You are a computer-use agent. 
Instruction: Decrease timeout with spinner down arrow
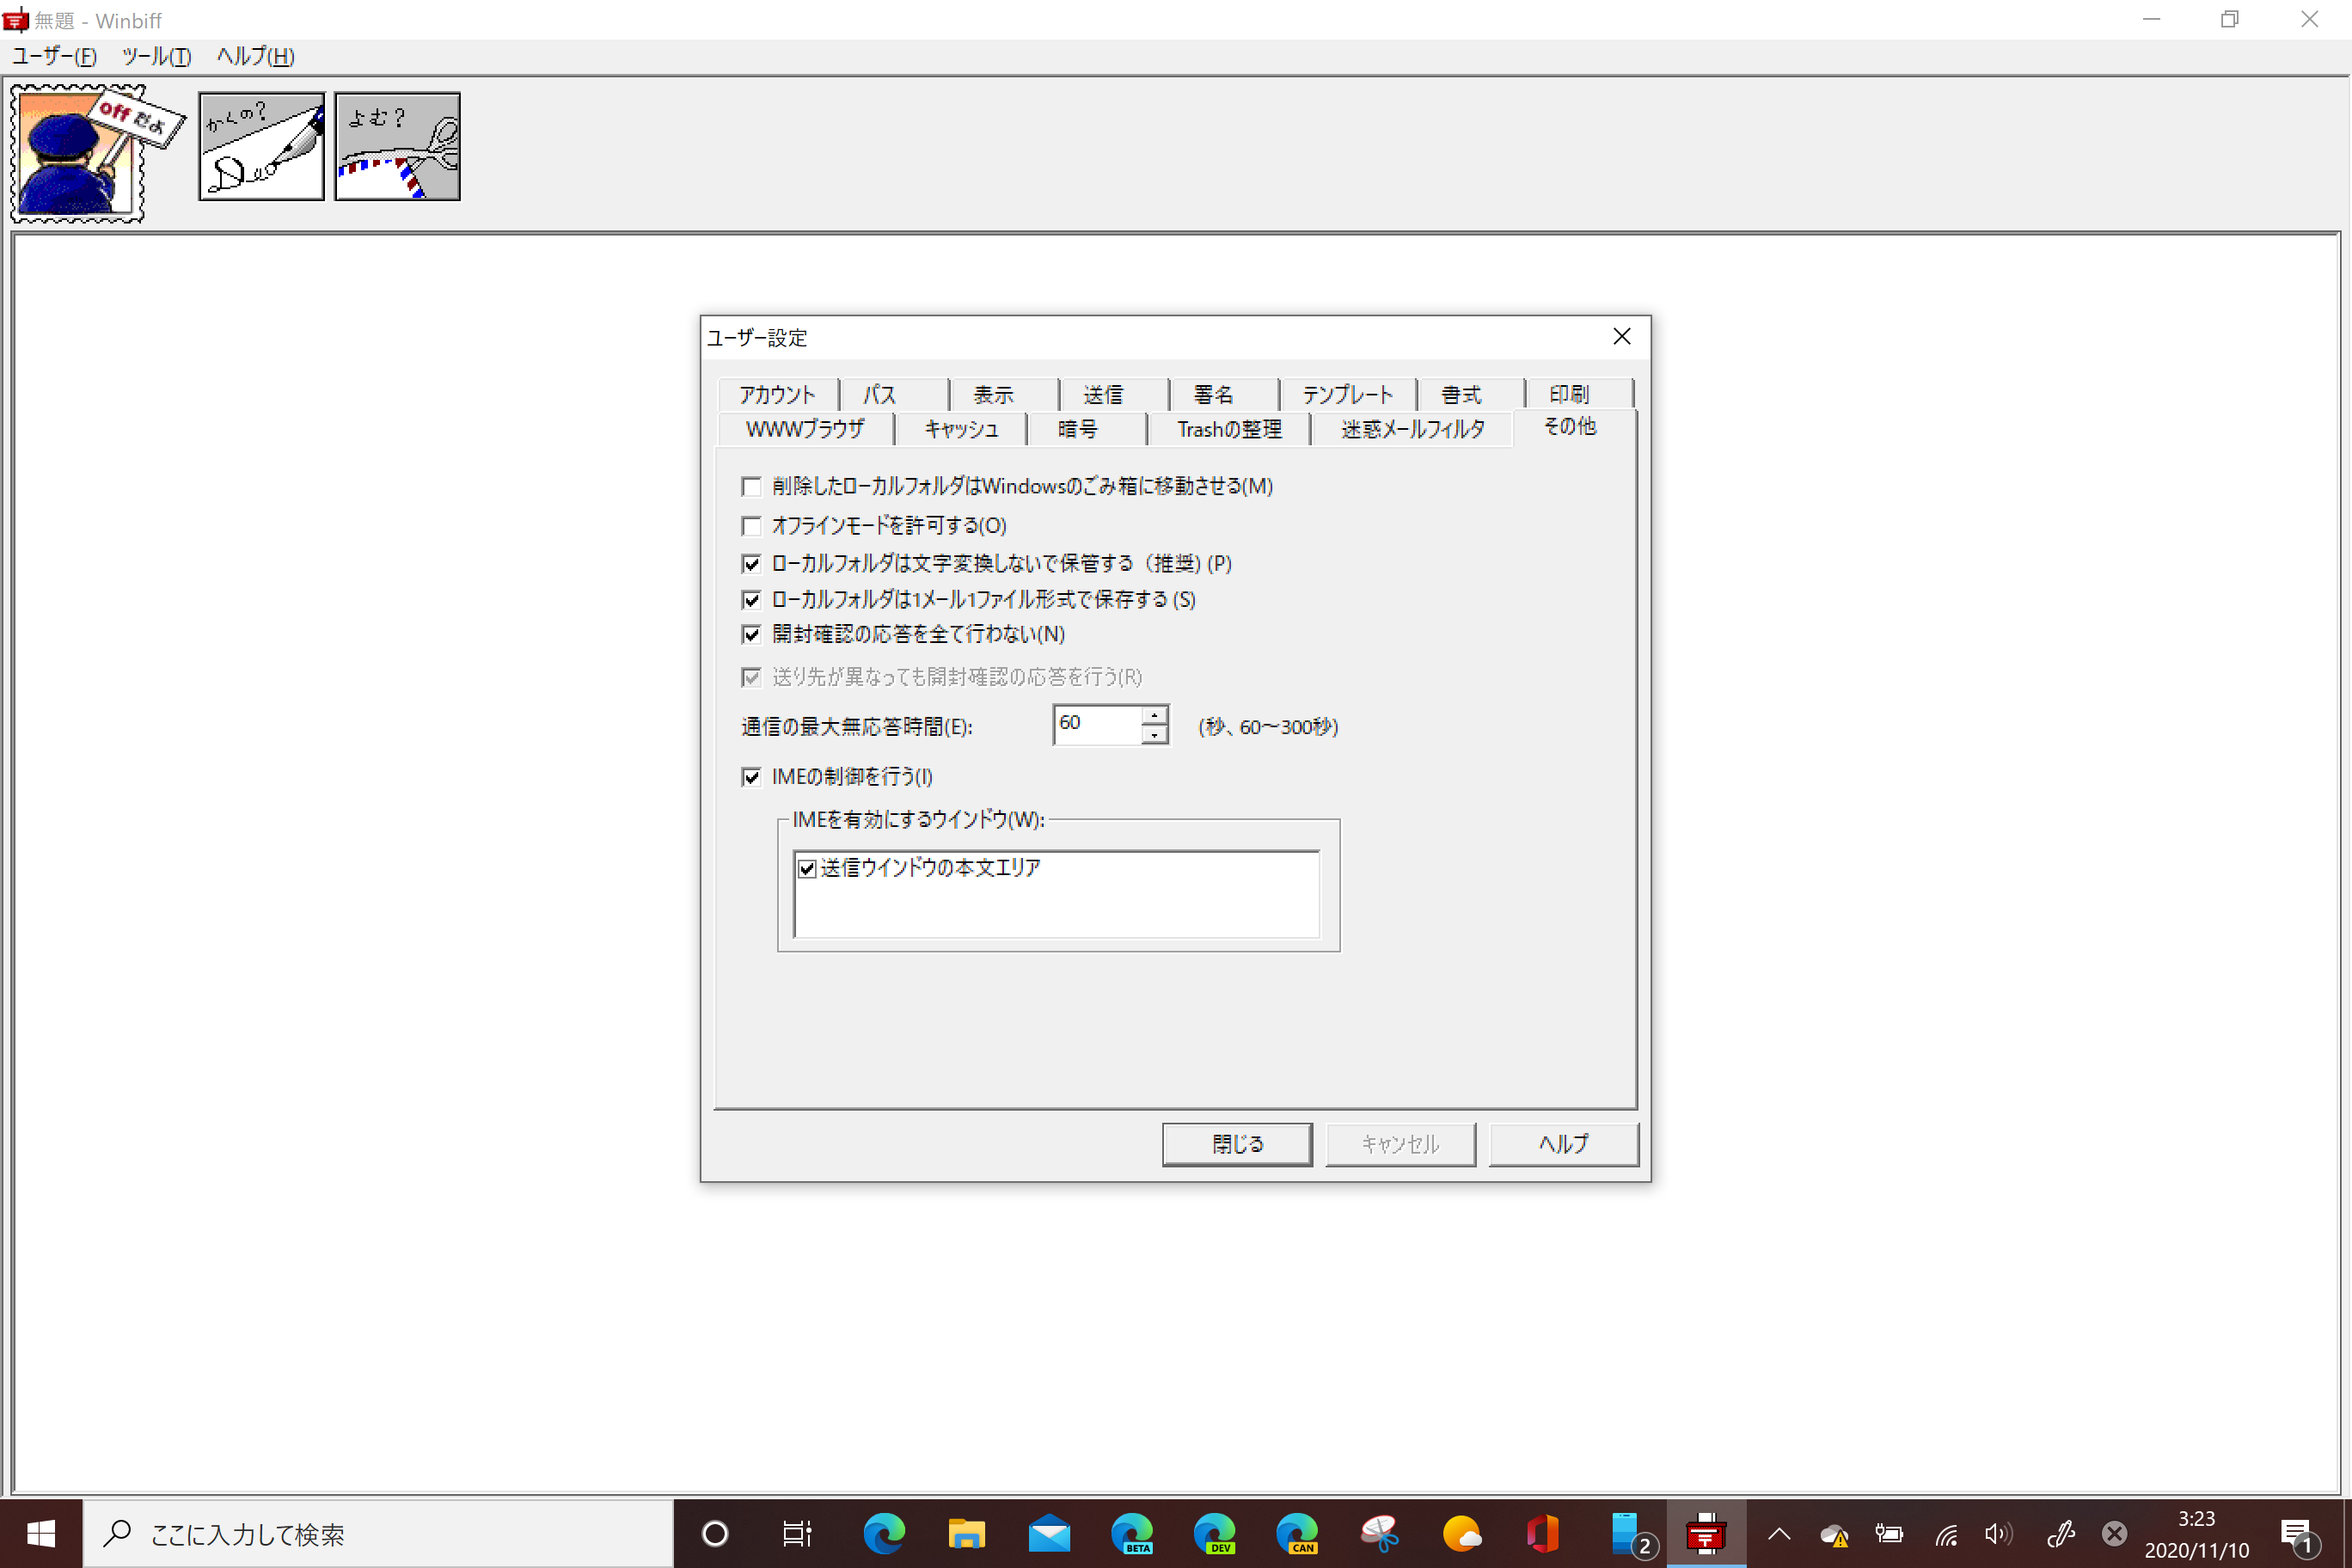point(1154,735)
